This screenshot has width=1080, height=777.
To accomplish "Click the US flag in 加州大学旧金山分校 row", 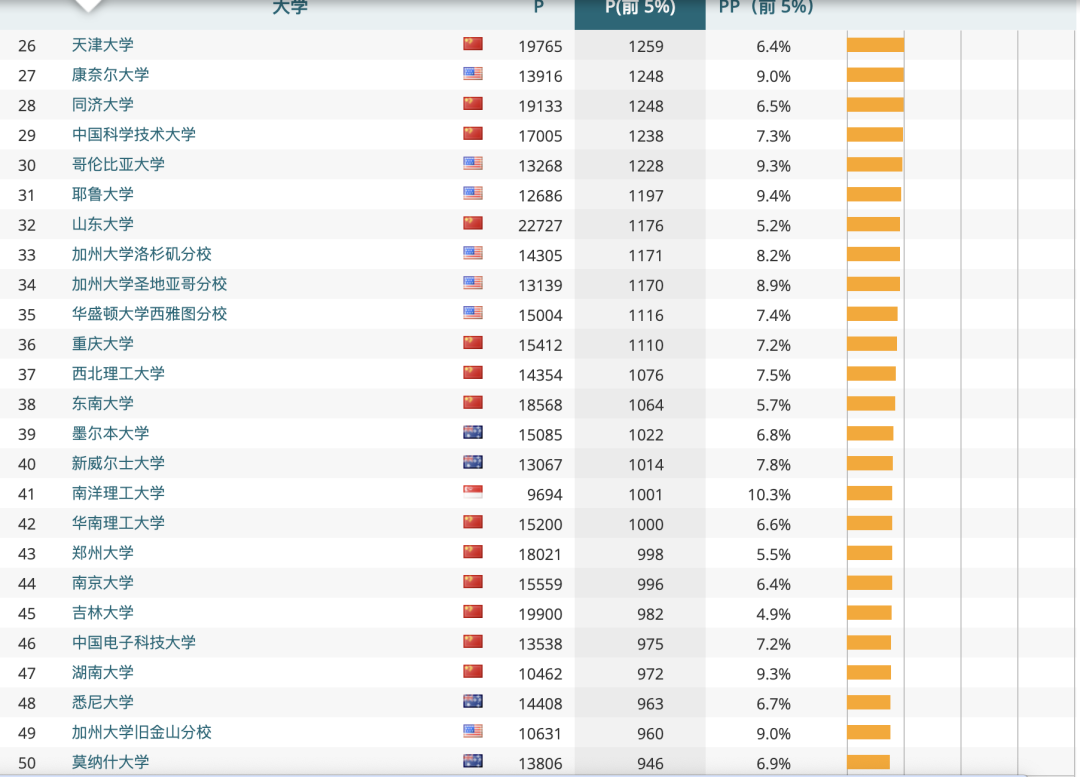I will coord(473,731).
